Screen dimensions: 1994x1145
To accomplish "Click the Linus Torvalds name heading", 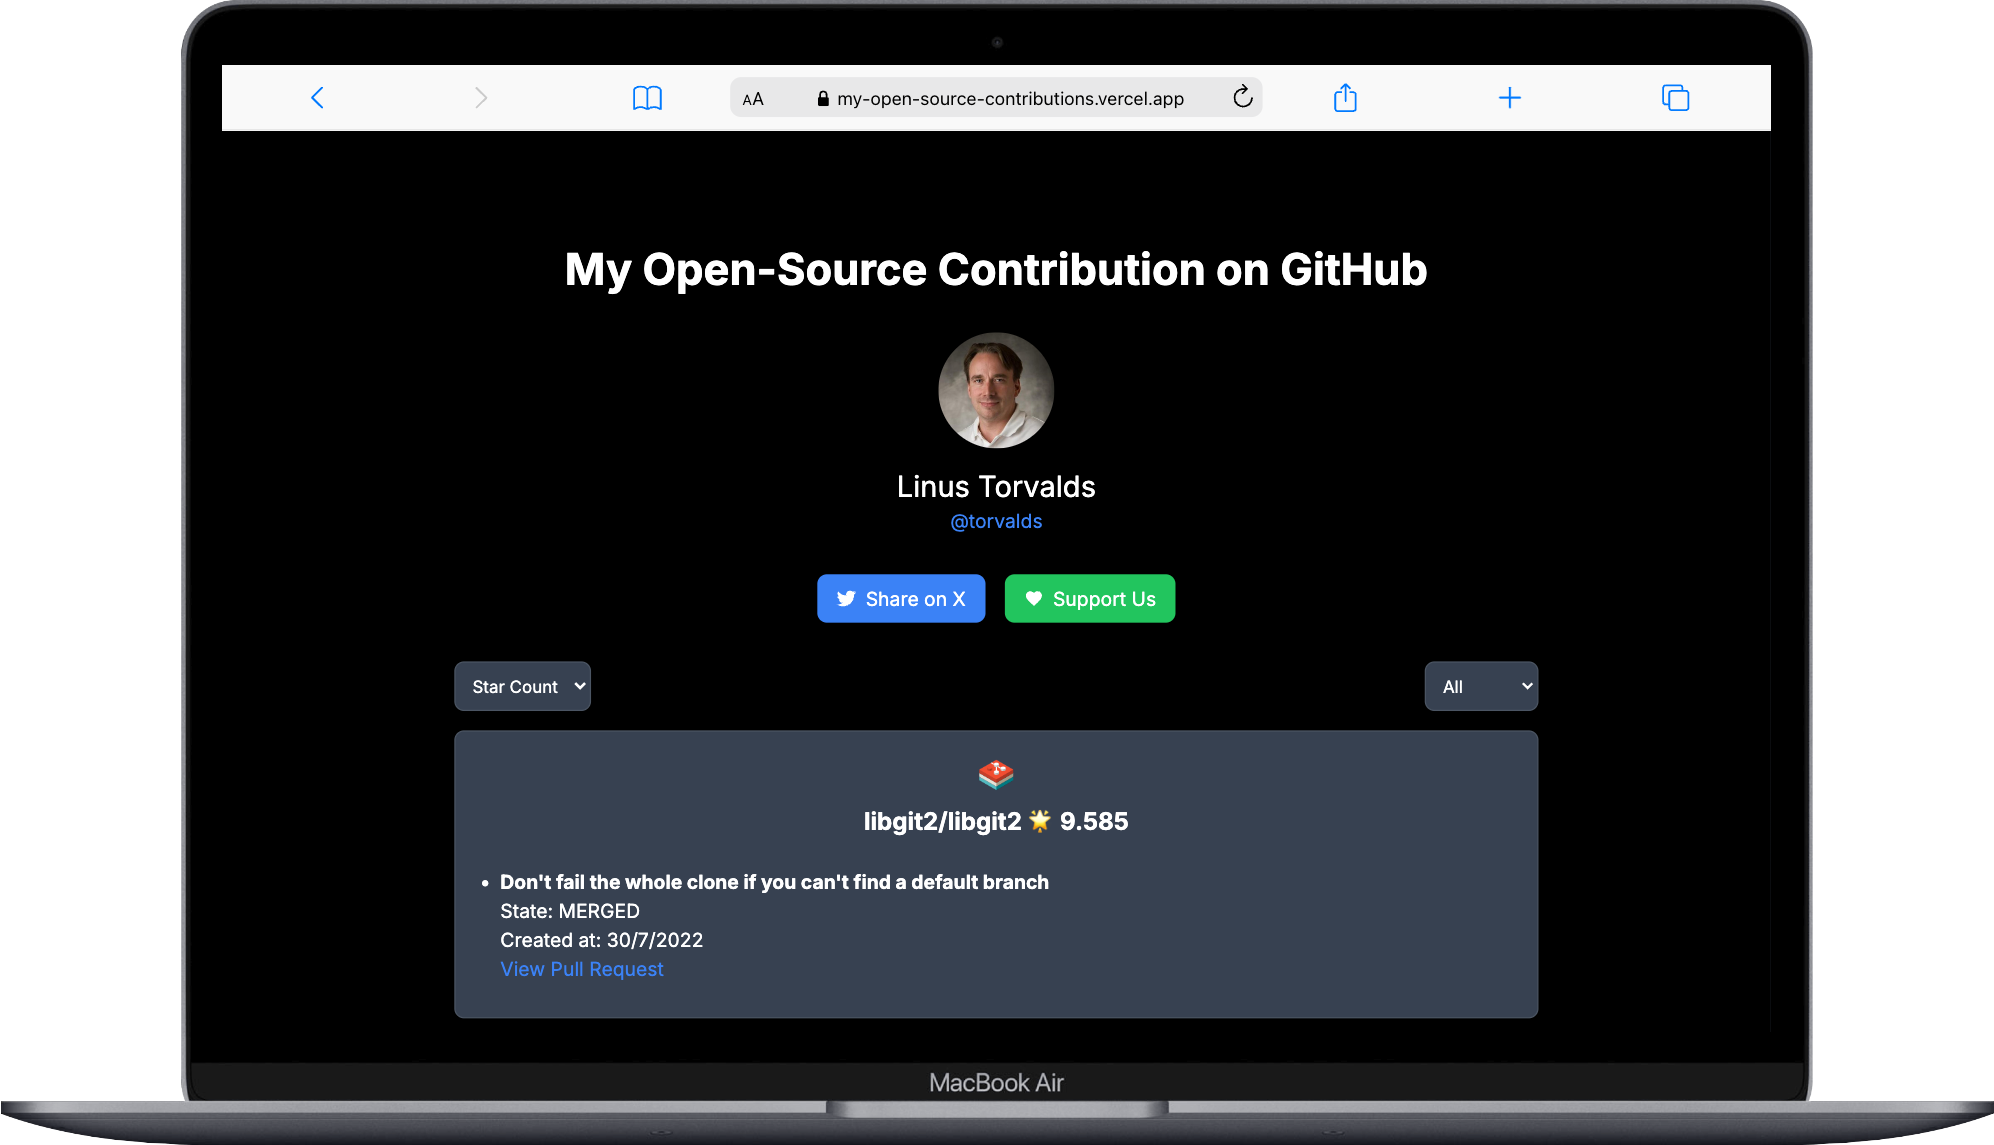I will click(x=996, y=487).
